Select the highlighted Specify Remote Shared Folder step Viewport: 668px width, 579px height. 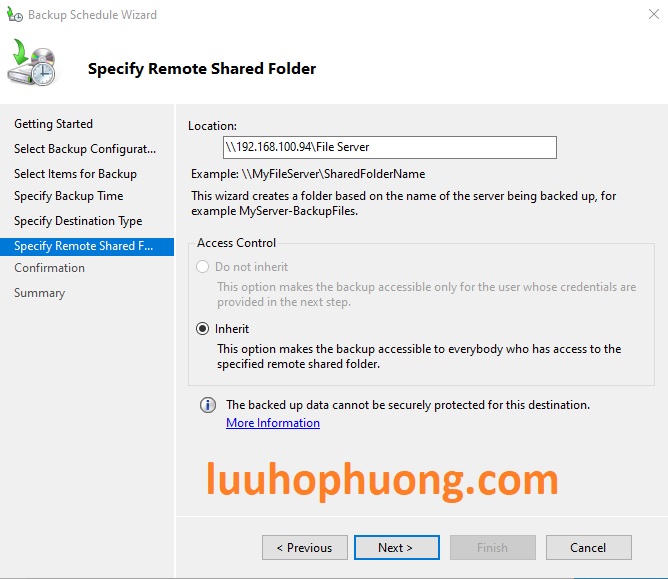[84, 246]
